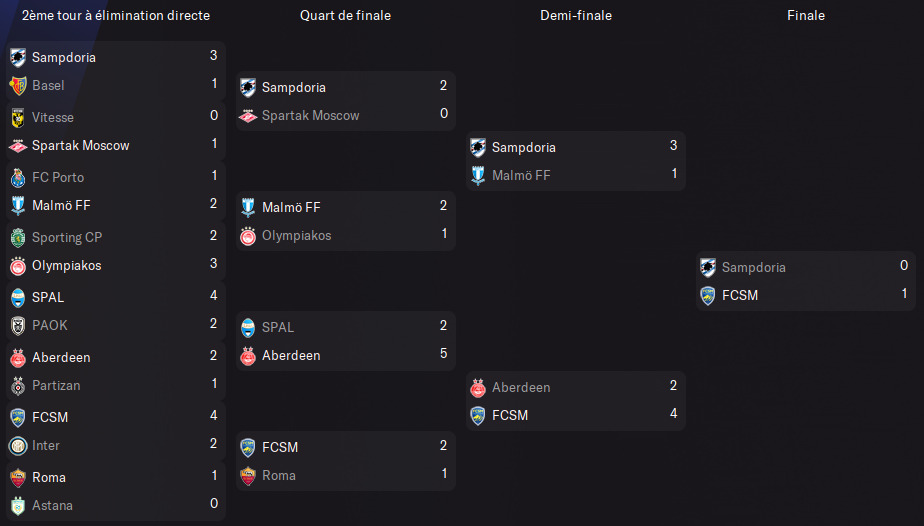924x526 pixels.
Task: Select Roma badge in Quart de finale
Action: pyautogui.click(x=248, y=475)
